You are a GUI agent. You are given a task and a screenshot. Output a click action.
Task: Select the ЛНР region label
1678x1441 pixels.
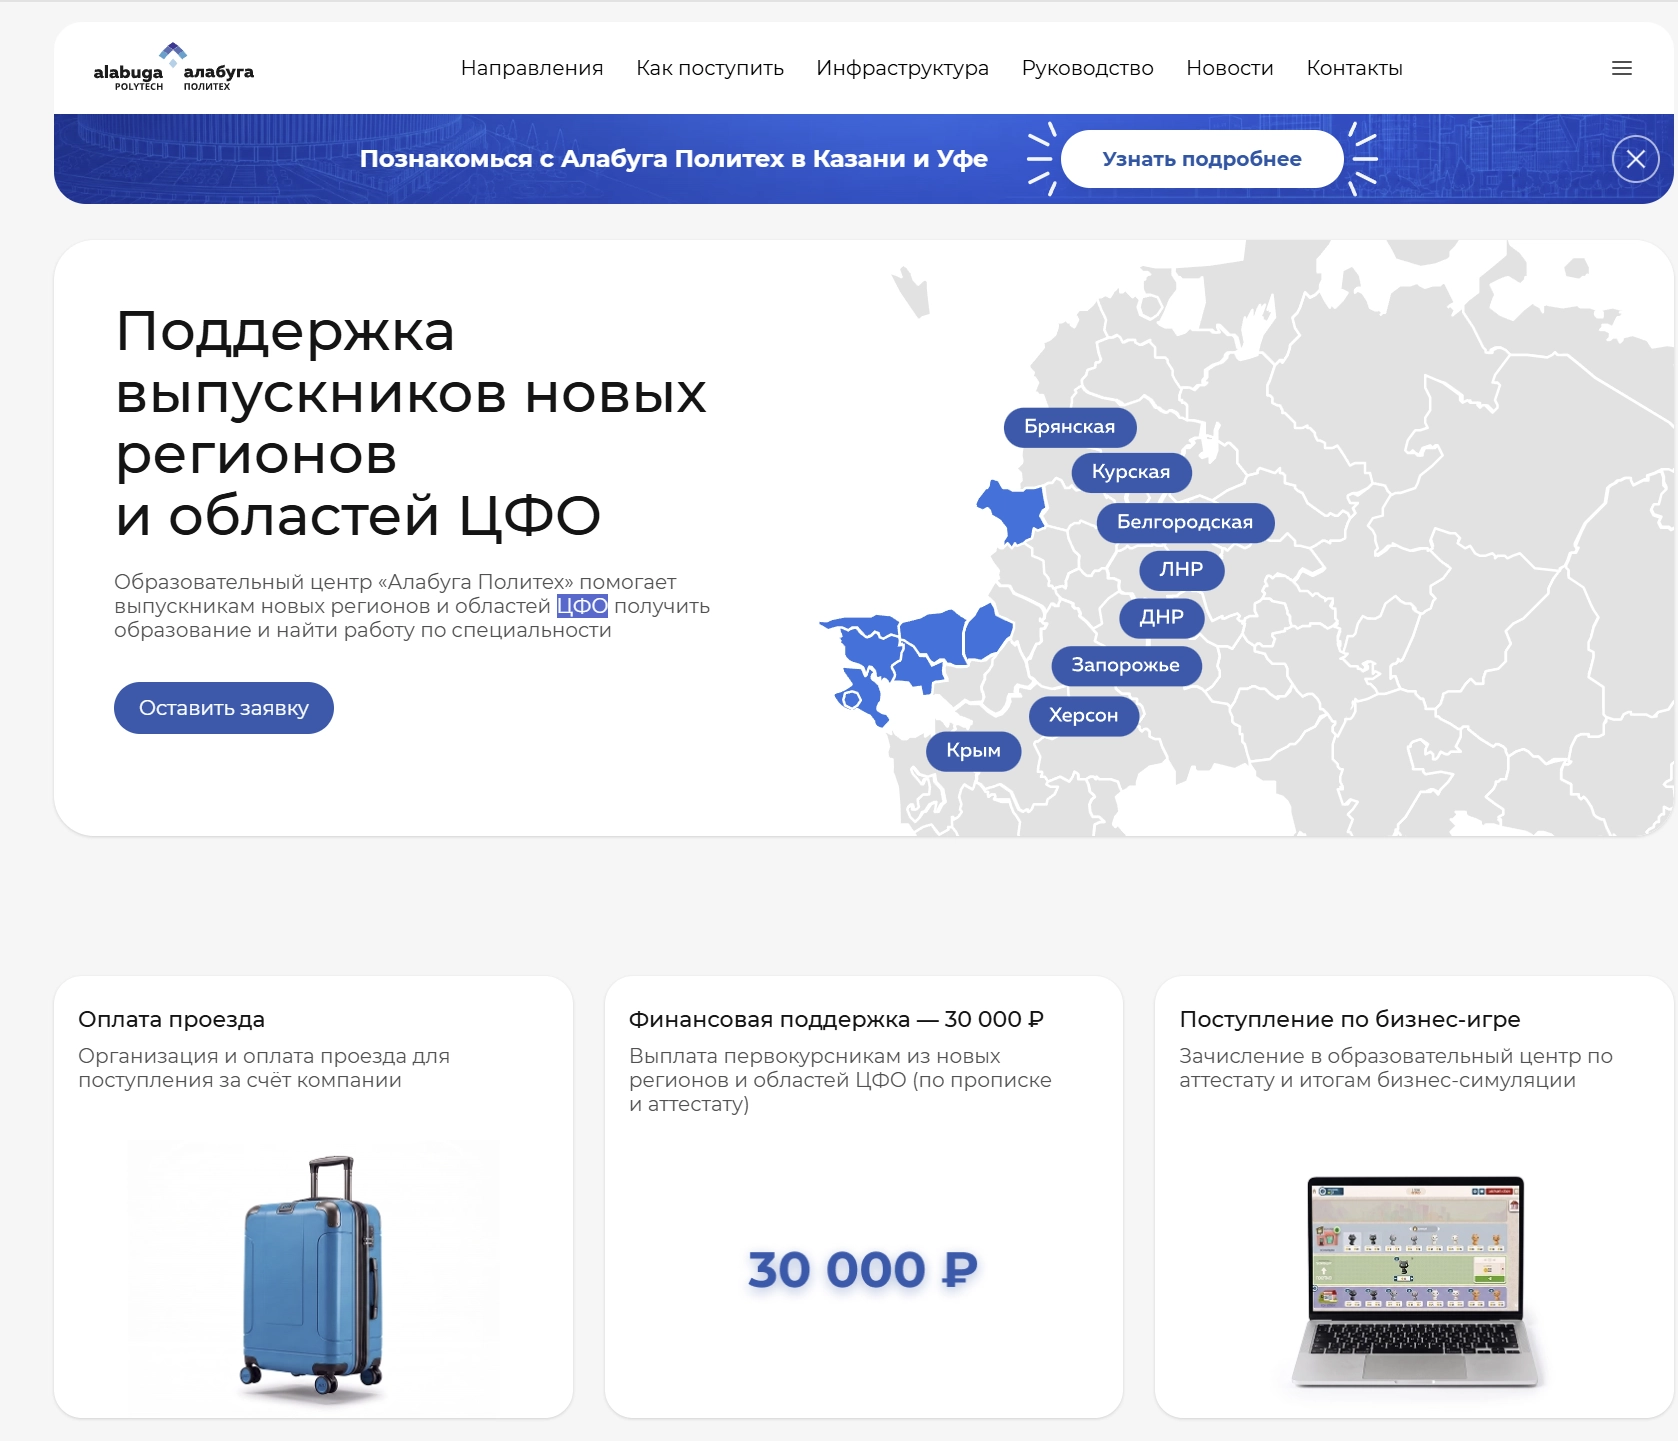click(1182, 570)
